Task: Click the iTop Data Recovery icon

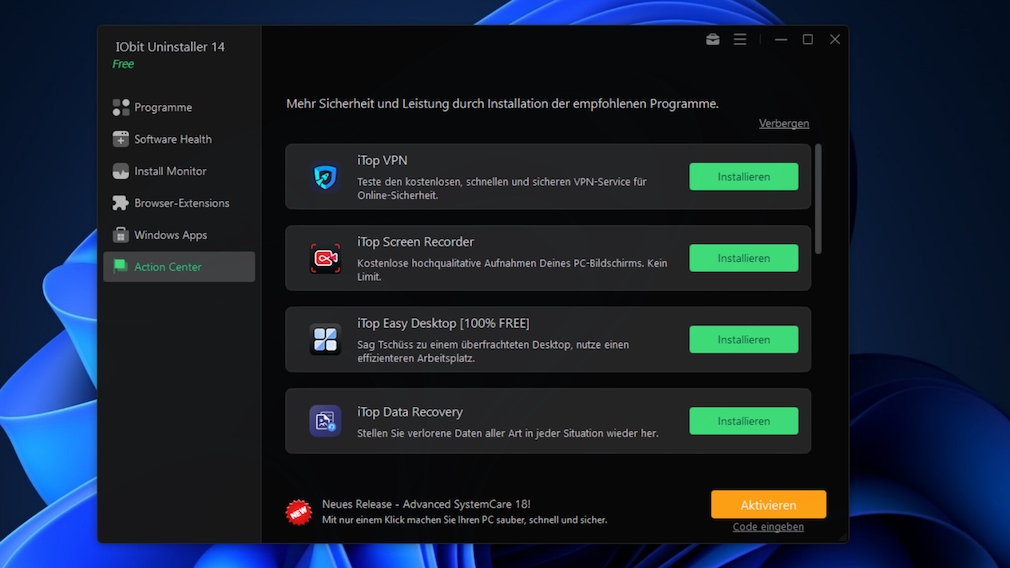Action: (x=325, y=421)
